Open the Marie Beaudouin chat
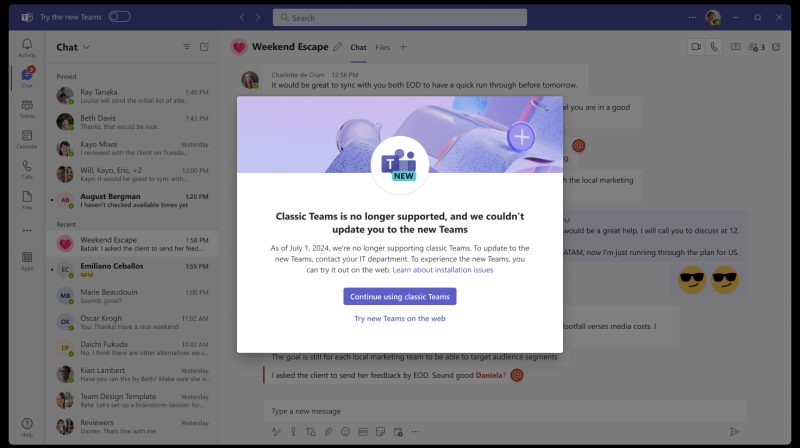This screenshot has height=448, width=800. 132,296
